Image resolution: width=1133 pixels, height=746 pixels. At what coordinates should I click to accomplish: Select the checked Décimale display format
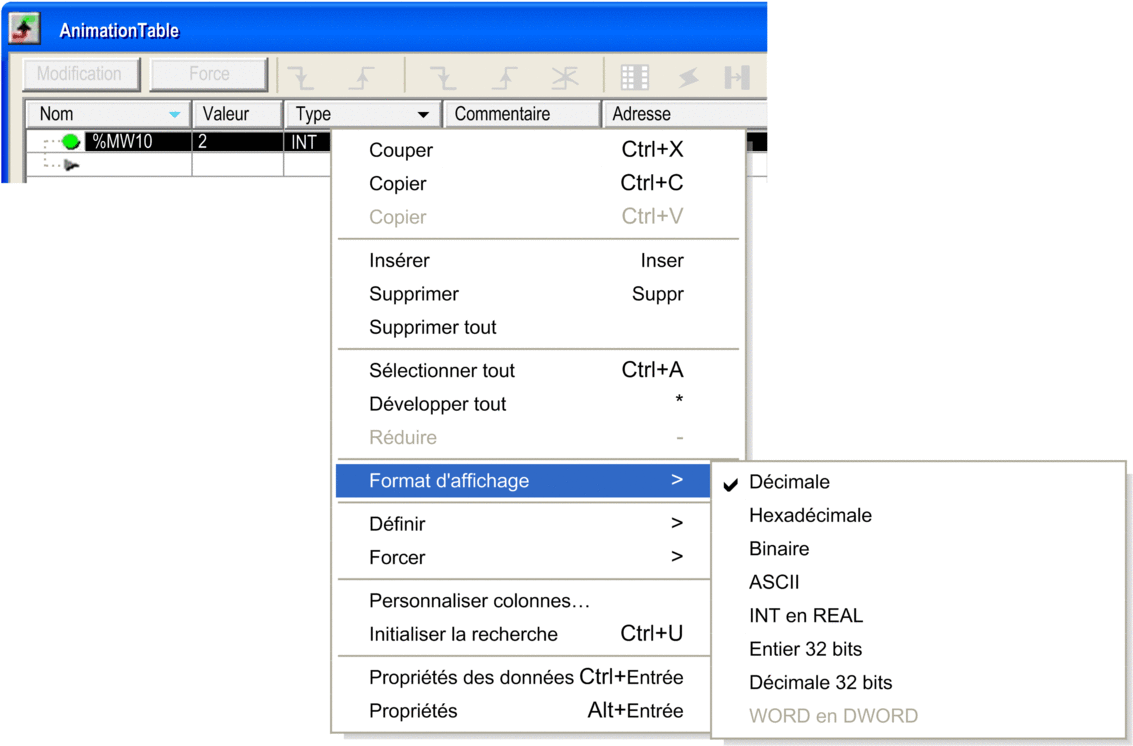coord(789,482)
